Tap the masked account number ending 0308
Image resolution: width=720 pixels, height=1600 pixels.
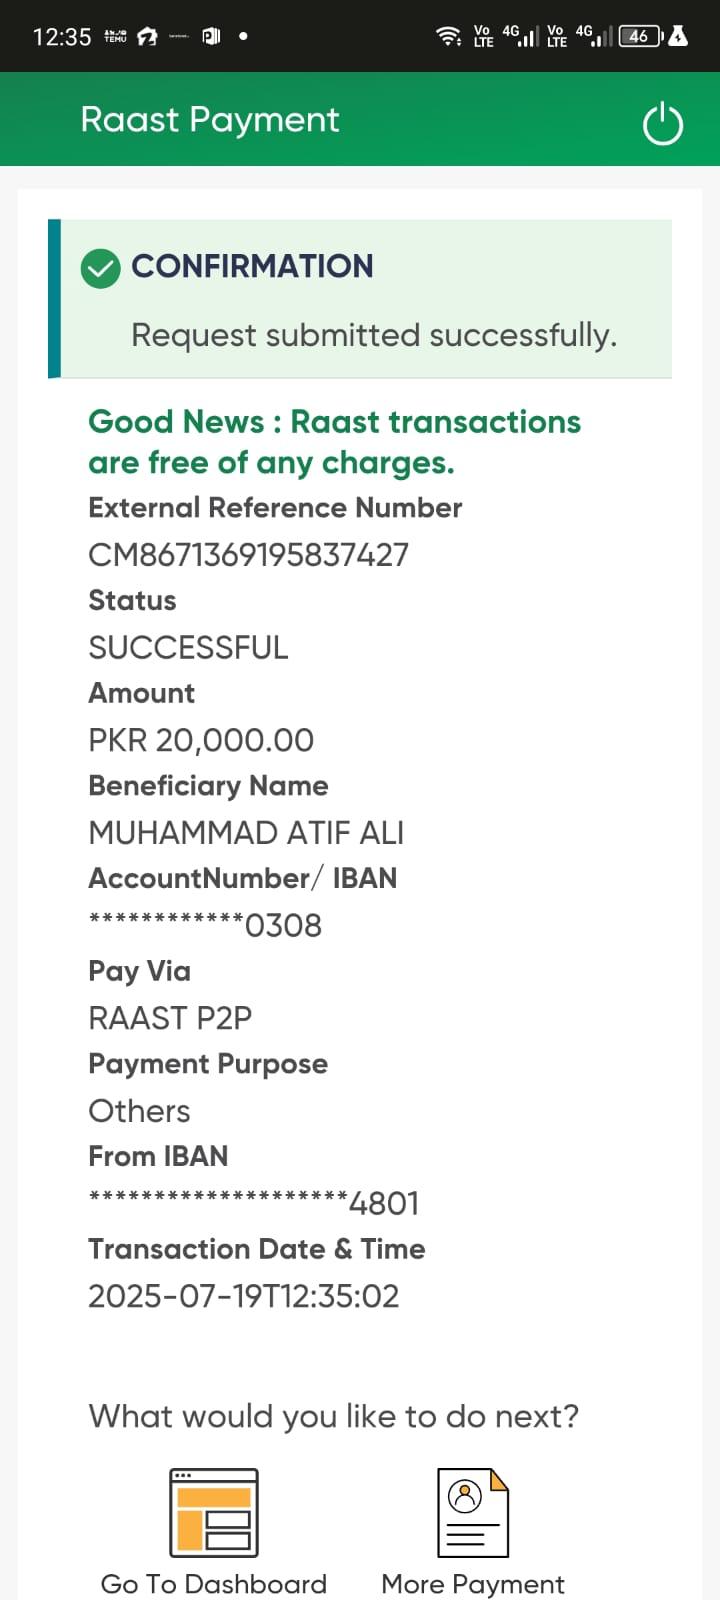coord(205,925)
